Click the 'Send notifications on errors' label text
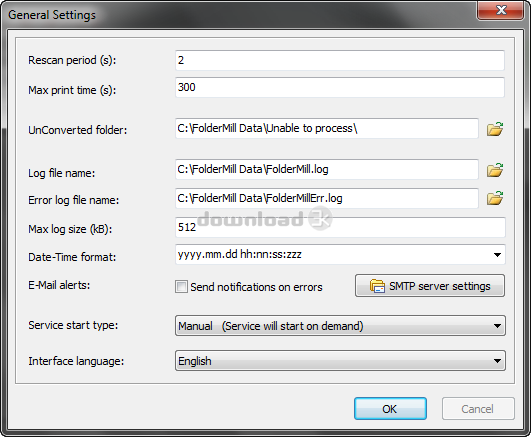This screenshot has width=531, height=437. 256,287
